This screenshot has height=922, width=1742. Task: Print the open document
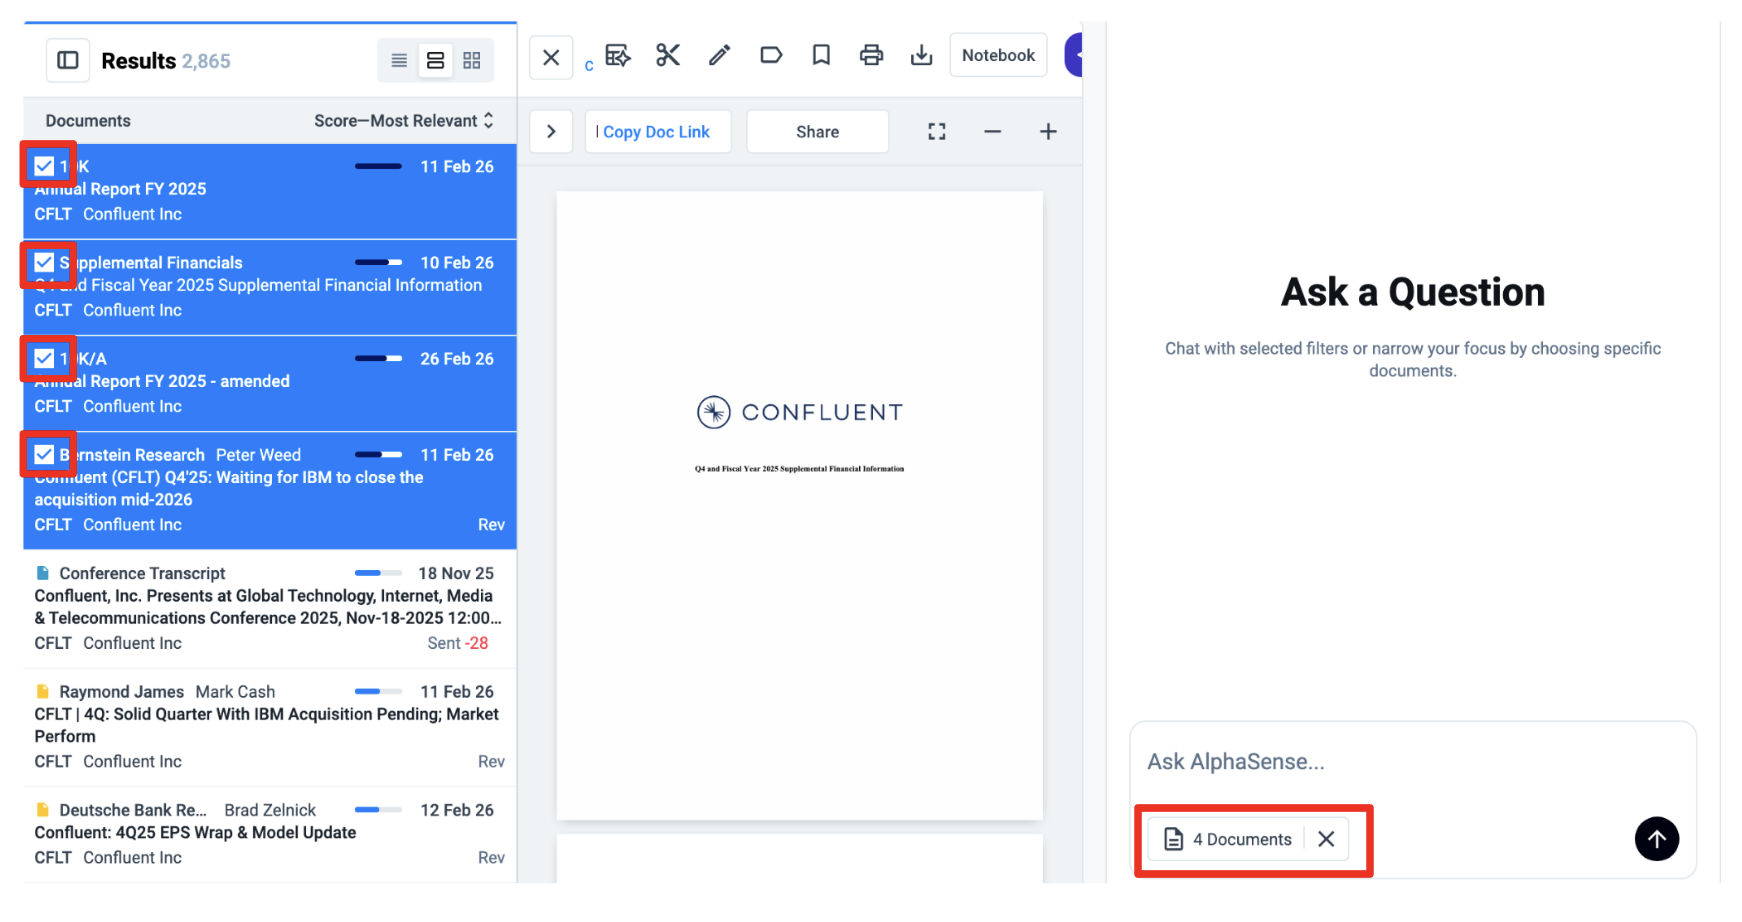(871, 55)
